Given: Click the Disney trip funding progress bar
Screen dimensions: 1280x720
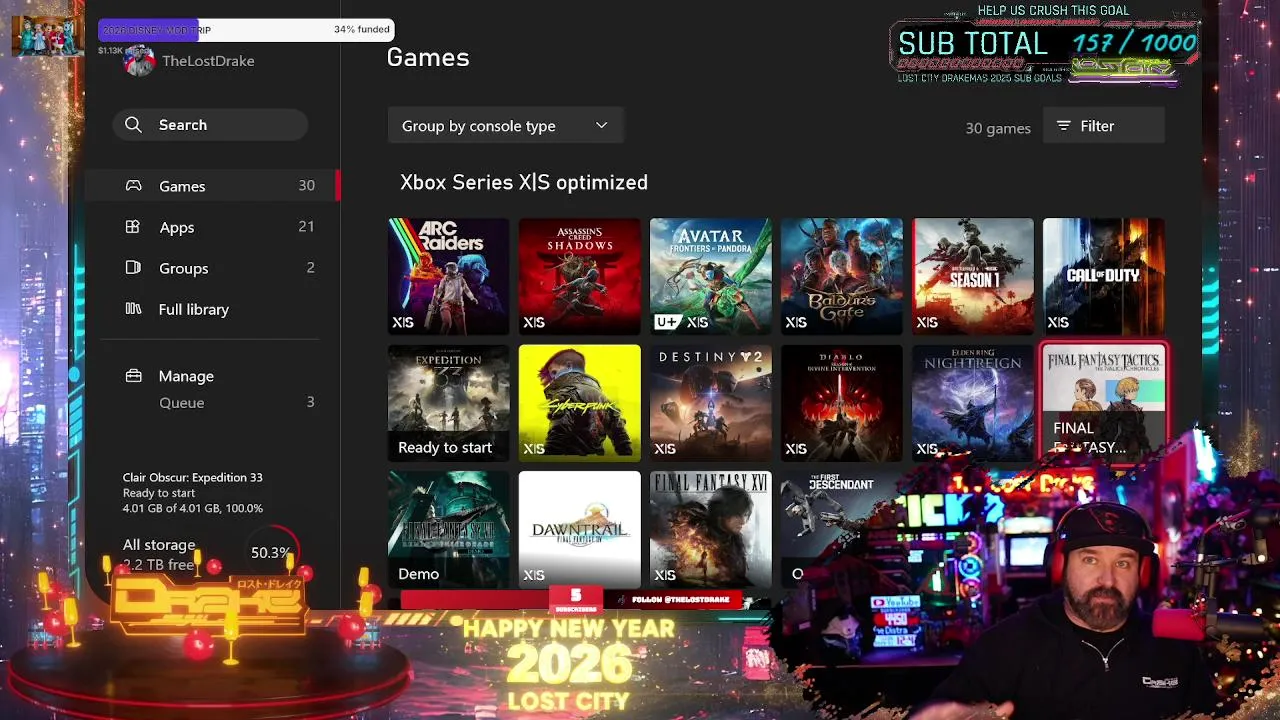Looking at the screenshot, I should tap(246, 30).
